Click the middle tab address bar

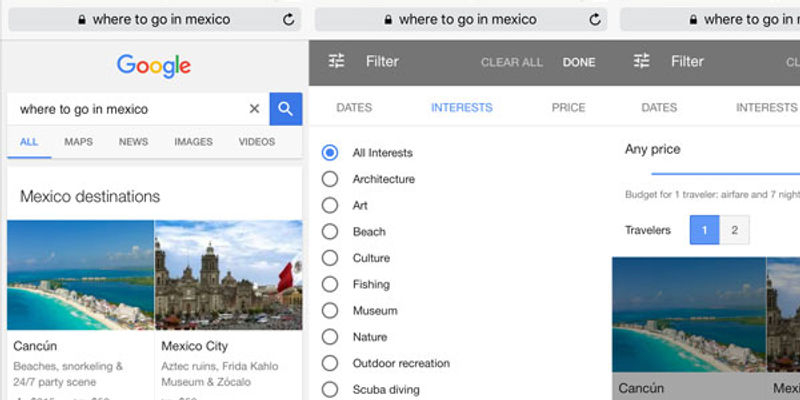point(461,20)
